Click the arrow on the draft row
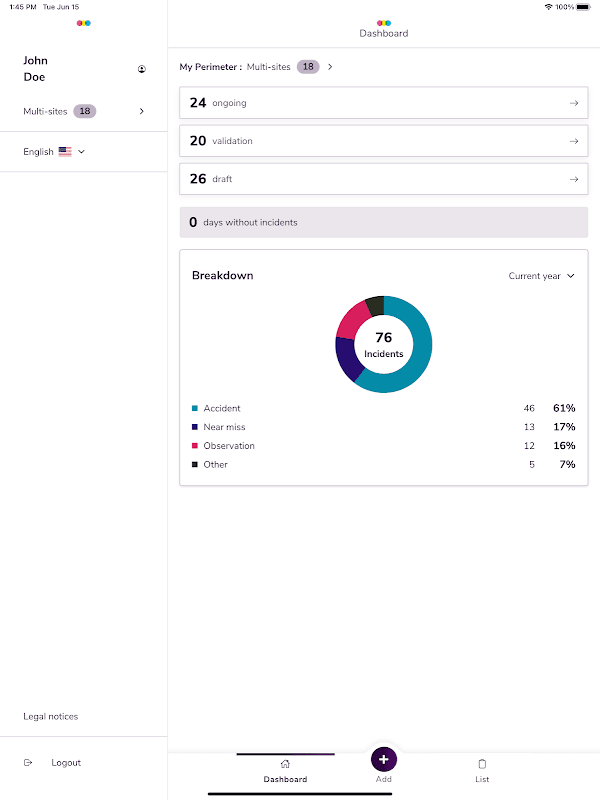The width and height of the screenshot is (600, 800). (573, 179)
